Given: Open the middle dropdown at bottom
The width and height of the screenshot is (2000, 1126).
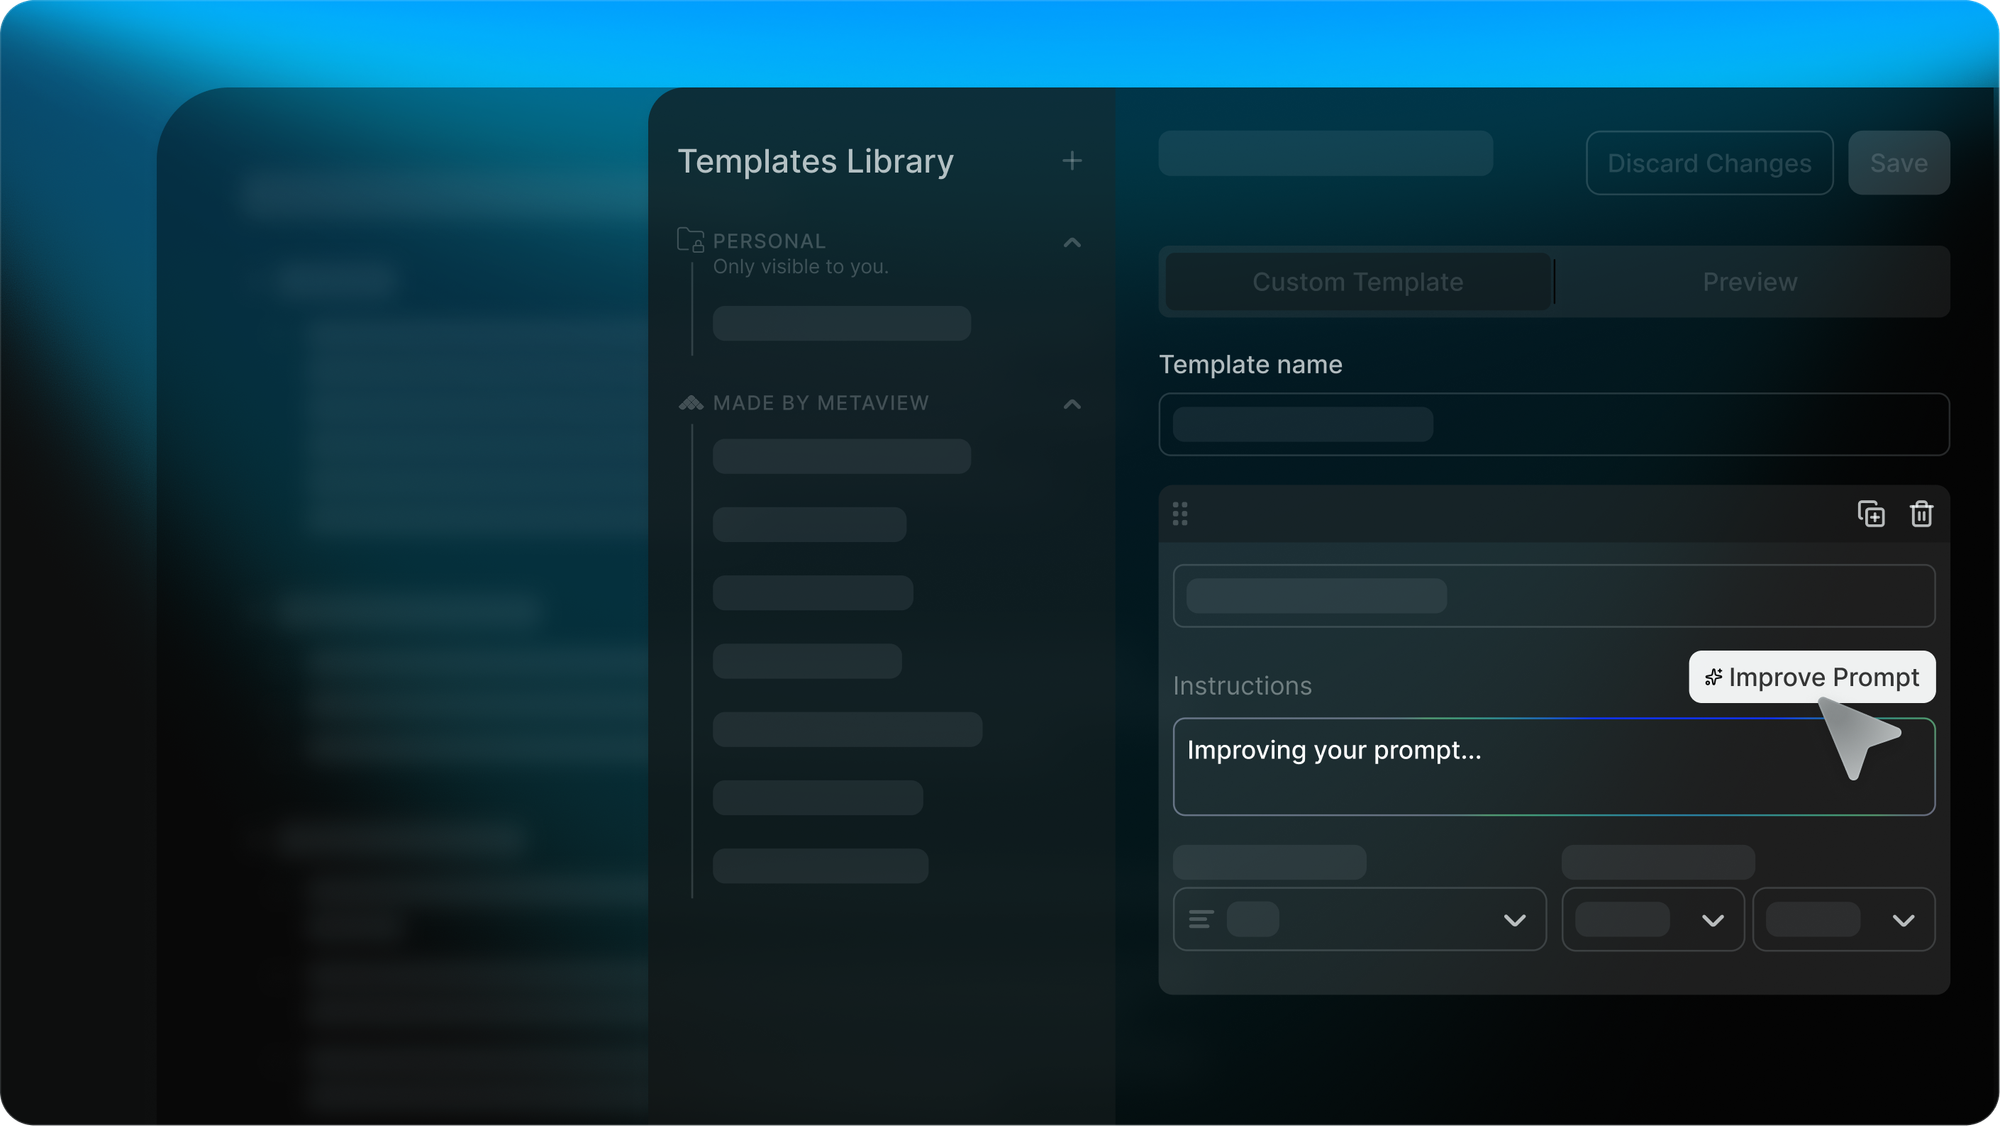Looking at the screenshot, I should (x=1712, y=920).
